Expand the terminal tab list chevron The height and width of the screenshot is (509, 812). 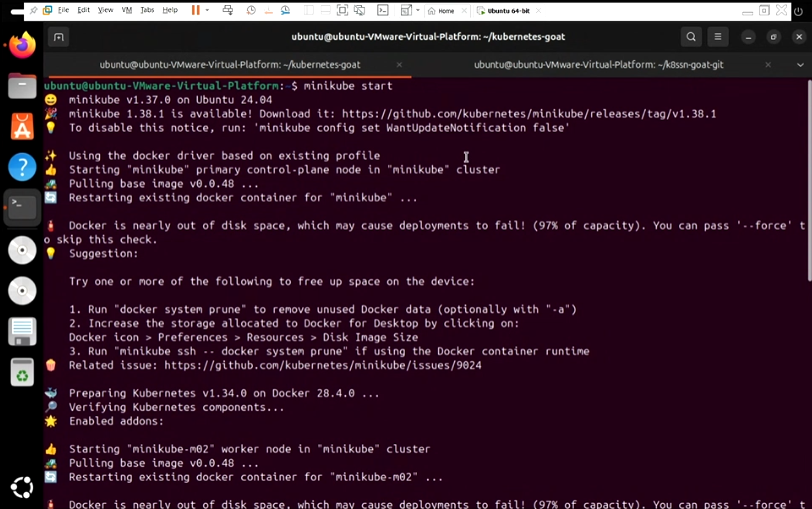[x=800, y=65]
